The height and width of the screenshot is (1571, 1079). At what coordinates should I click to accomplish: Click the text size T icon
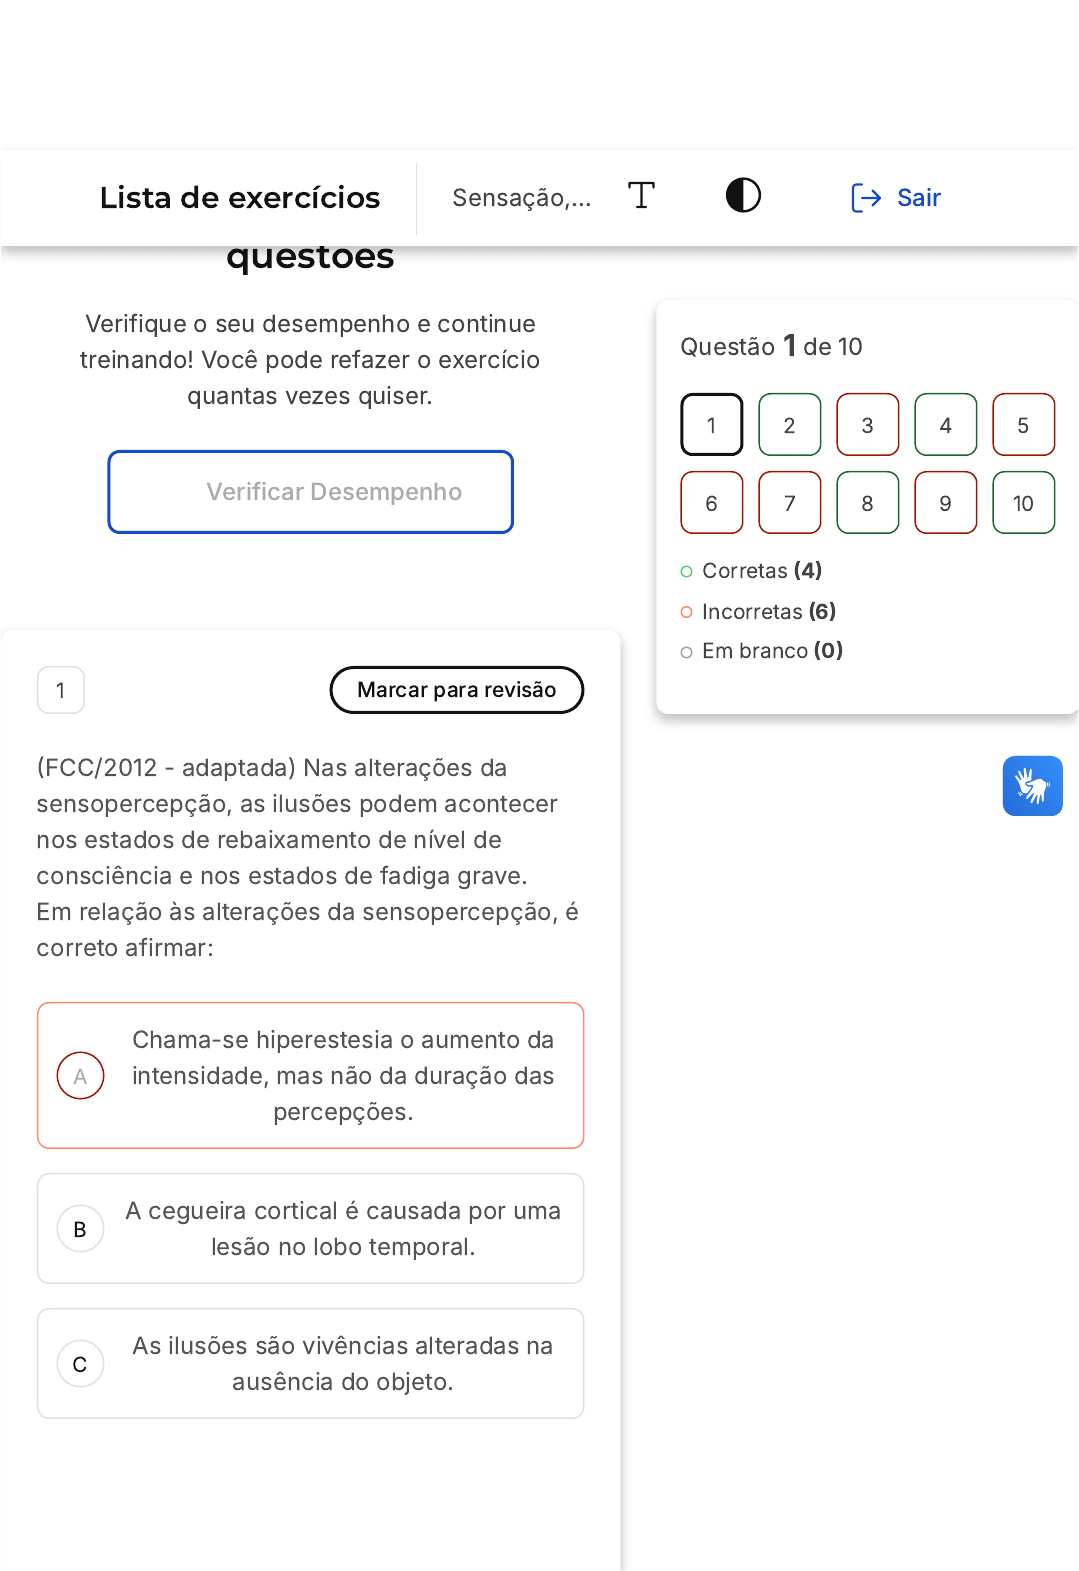(641, 195)
